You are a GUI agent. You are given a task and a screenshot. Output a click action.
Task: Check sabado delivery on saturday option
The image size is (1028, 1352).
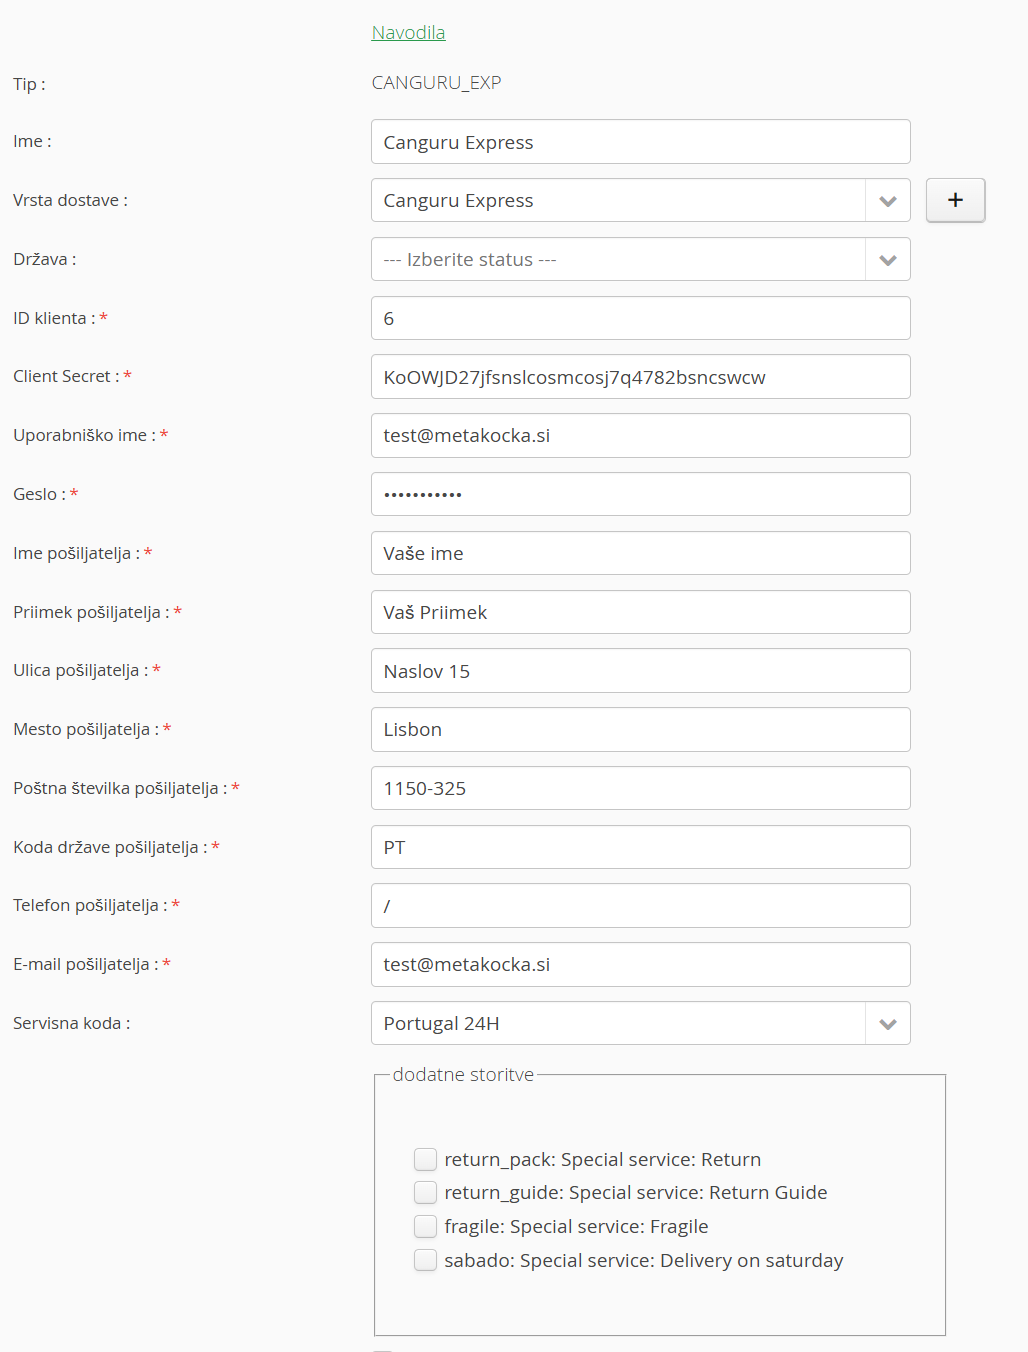[x=426, y=1260]
